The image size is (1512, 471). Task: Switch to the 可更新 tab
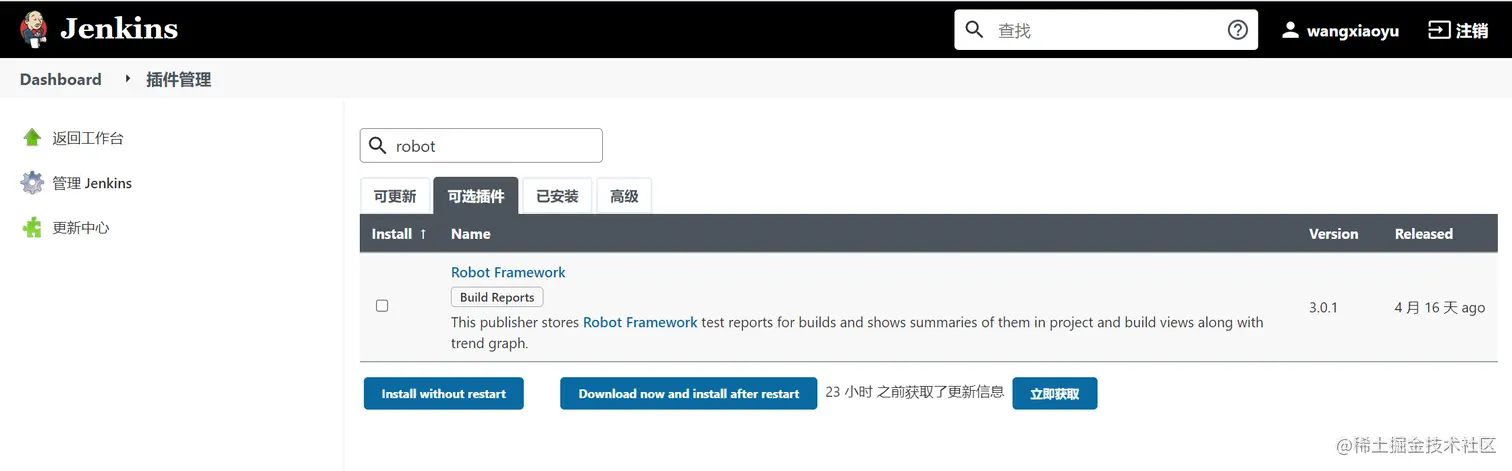point(395,196)
